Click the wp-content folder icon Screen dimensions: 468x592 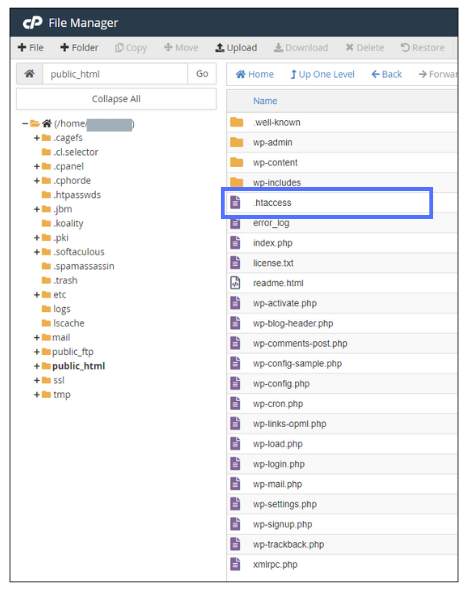coord(237,162)
